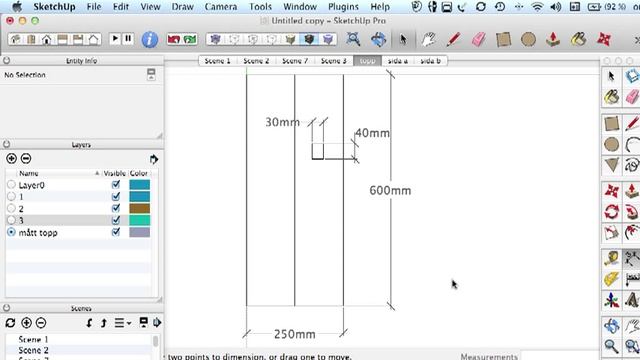The height and width of the screenshot is (360, 640).
Task: Add a new layer with plus button
Action: pos(11,158)
